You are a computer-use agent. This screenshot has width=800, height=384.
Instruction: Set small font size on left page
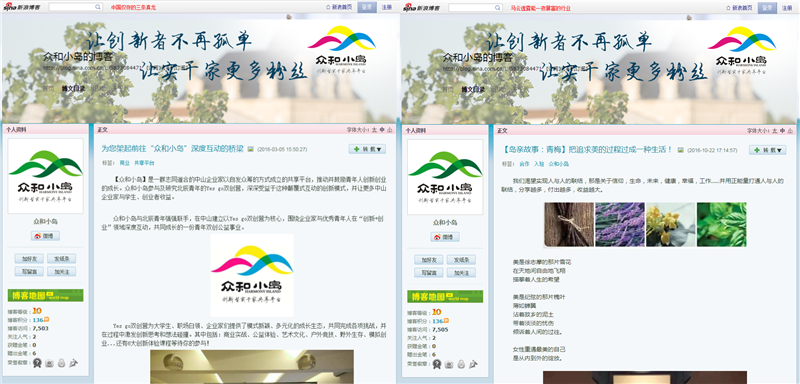[390, 131]
